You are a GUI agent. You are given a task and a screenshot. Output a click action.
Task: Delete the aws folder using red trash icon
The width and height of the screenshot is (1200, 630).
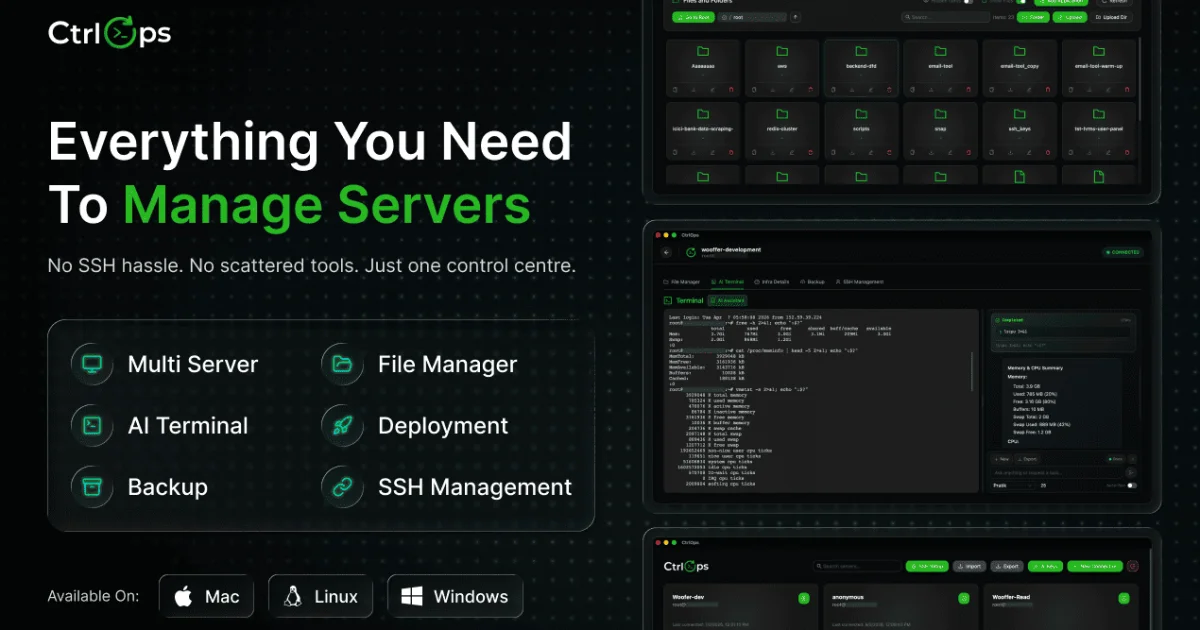810,89
